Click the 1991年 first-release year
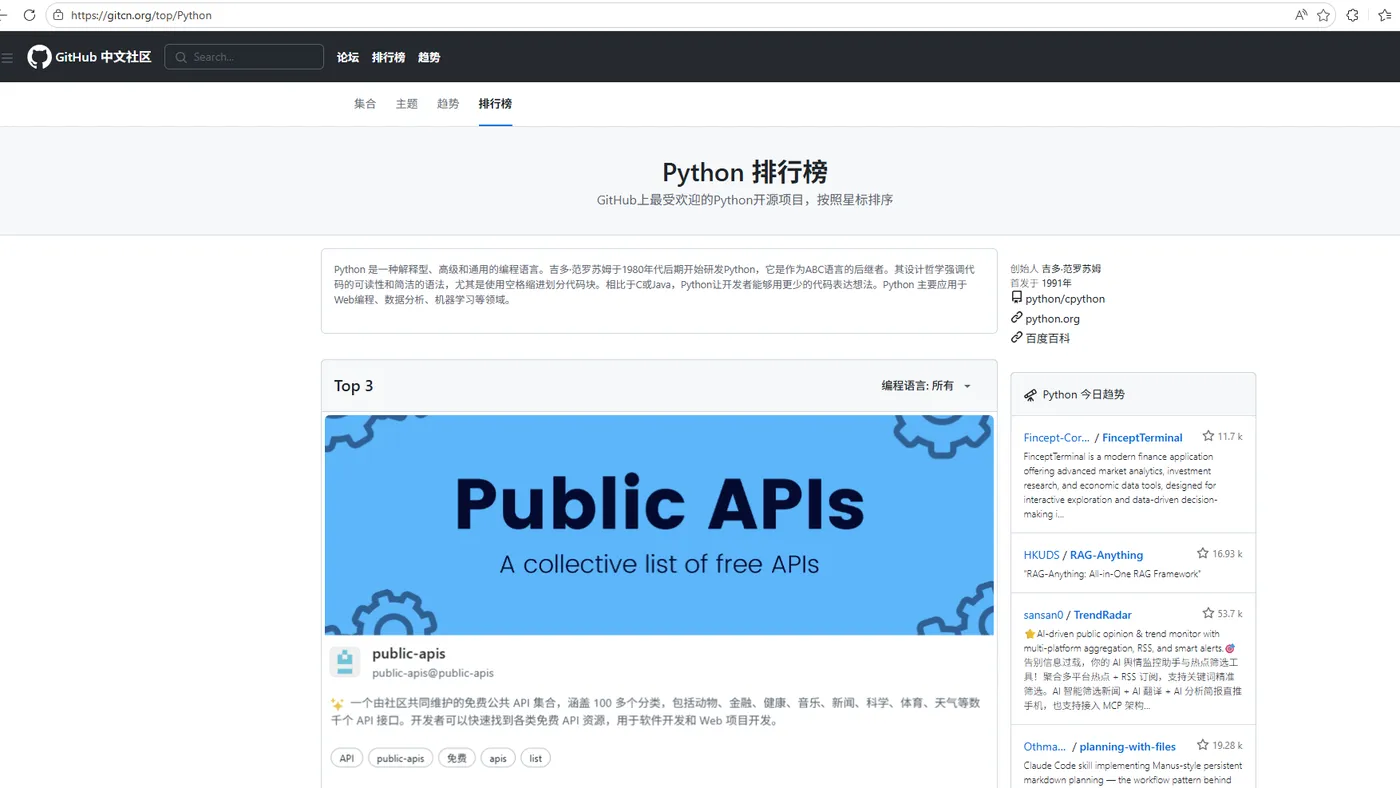 (1056, 283)
